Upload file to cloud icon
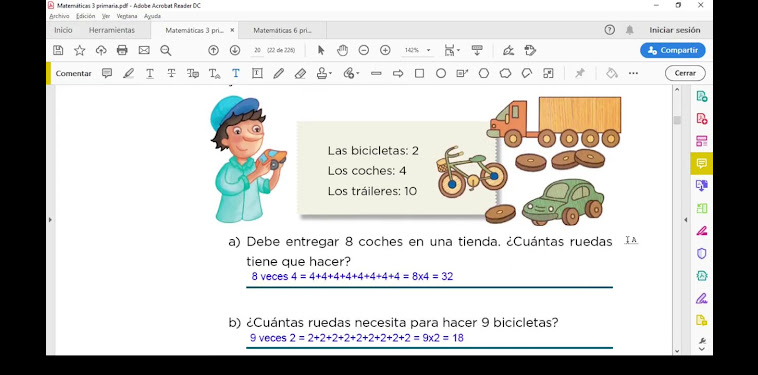 tap(101, 50)
